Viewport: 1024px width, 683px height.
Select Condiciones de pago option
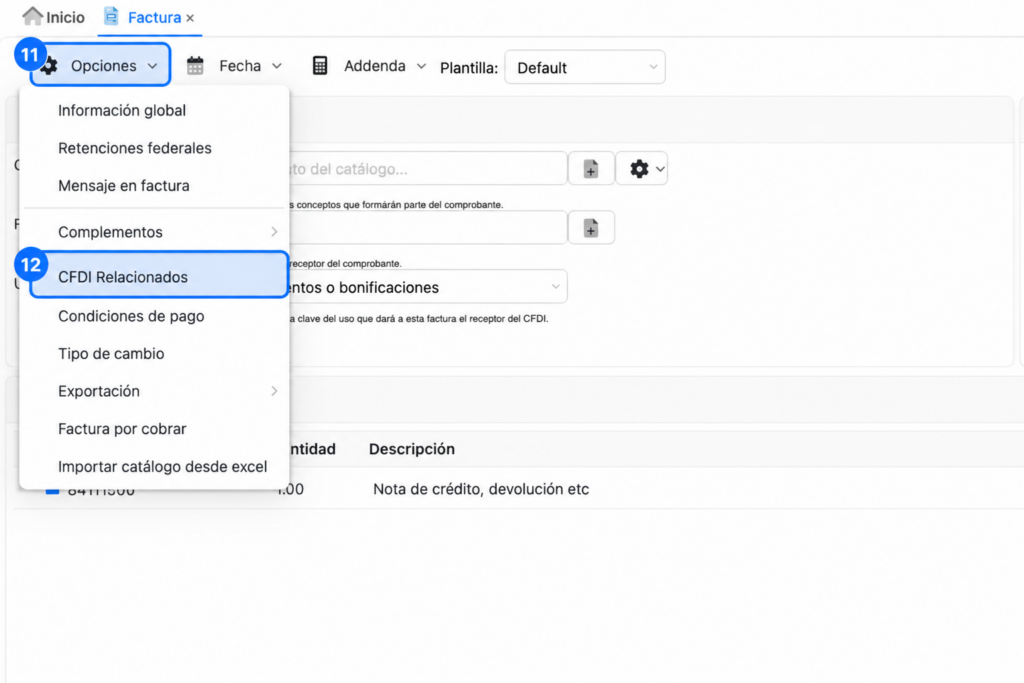pos(155,316)
